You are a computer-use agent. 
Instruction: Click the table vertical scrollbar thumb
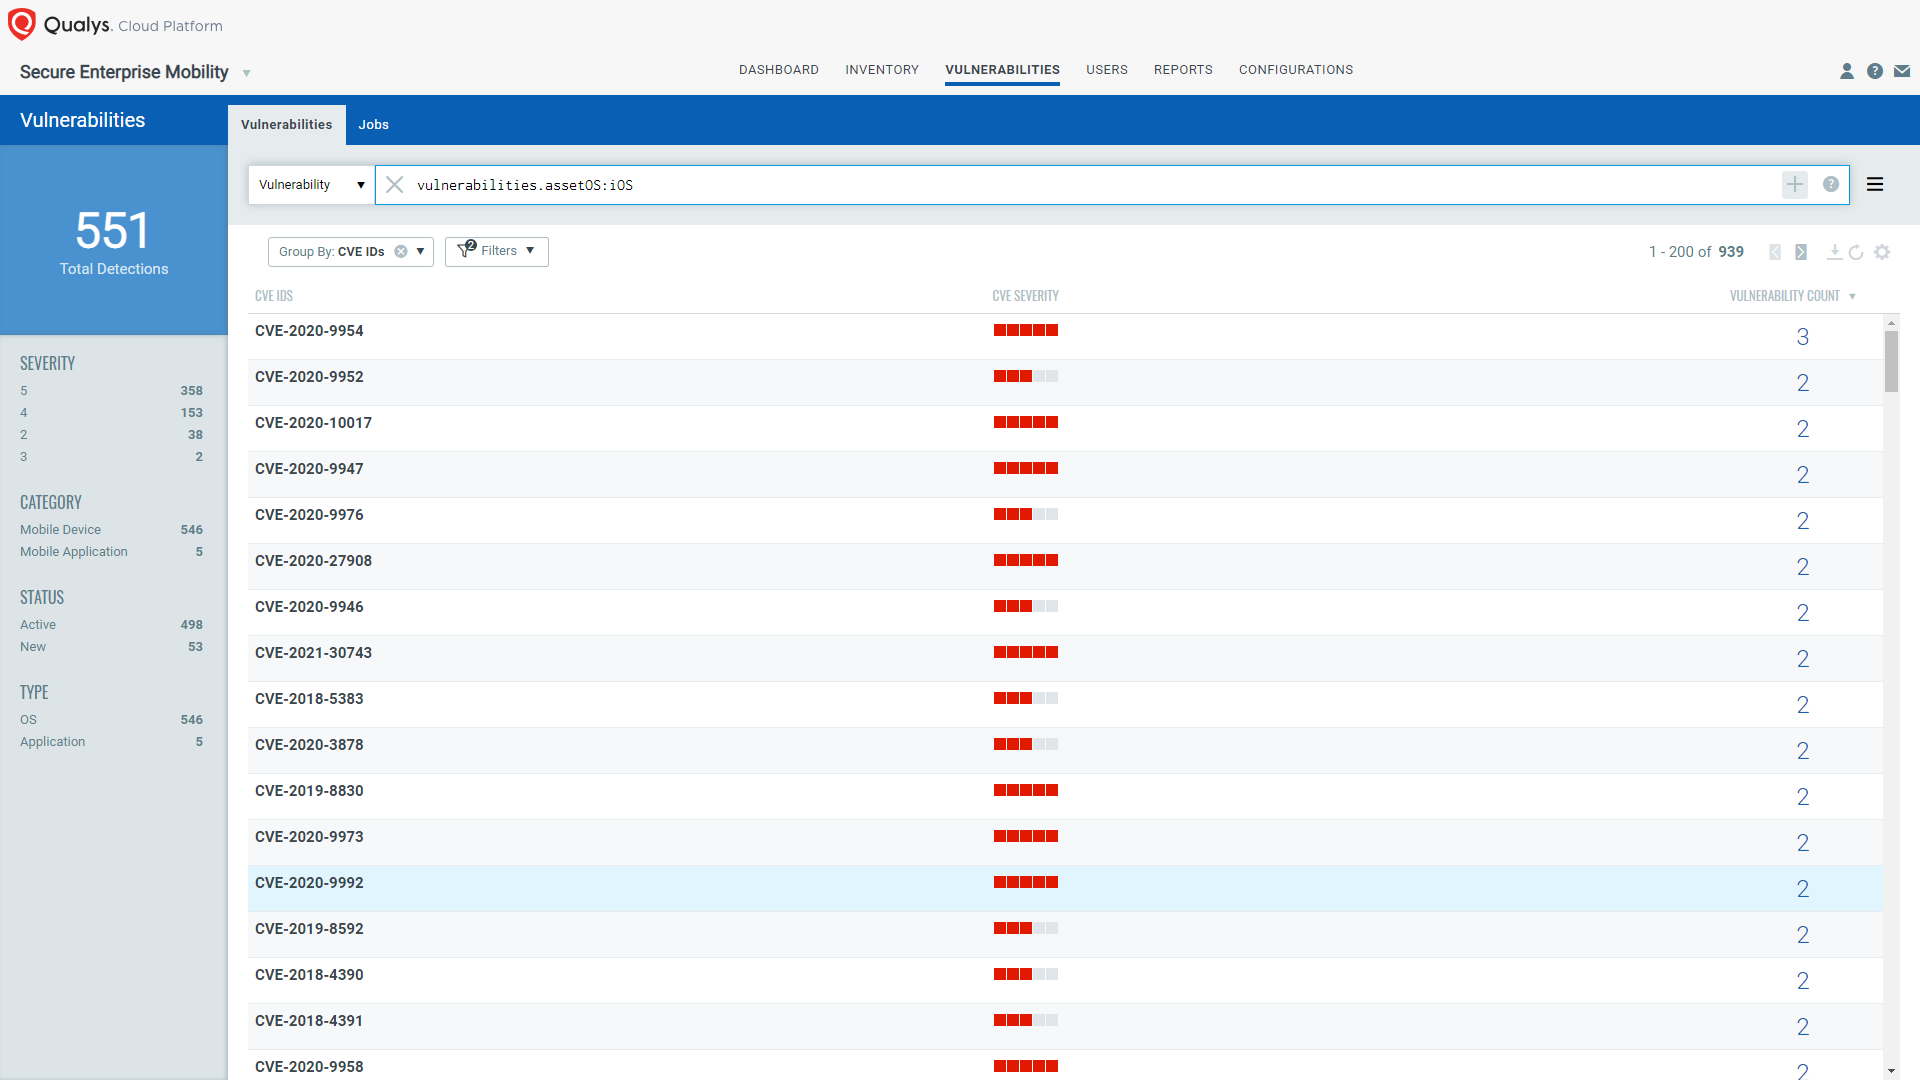[1891, 361]
